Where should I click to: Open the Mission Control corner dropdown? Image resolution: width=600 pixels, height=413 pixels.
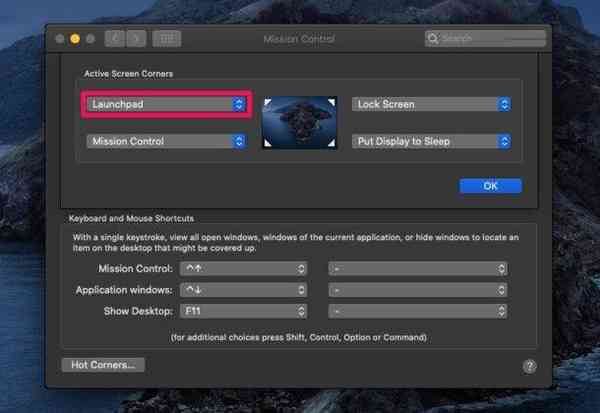tap(166, 141)
